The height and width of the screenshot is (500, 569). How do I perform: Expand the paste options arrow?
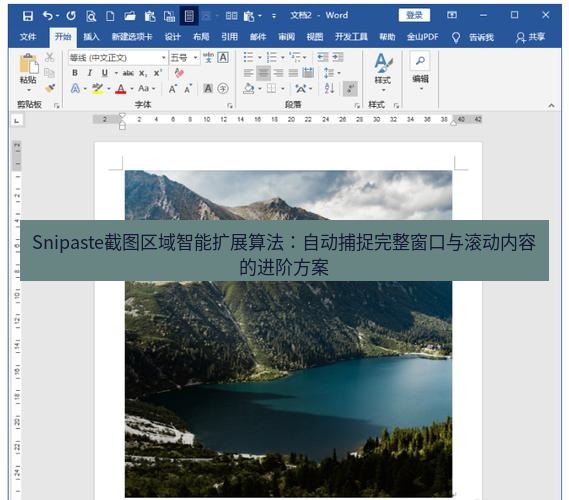click(x=29, y=90)
